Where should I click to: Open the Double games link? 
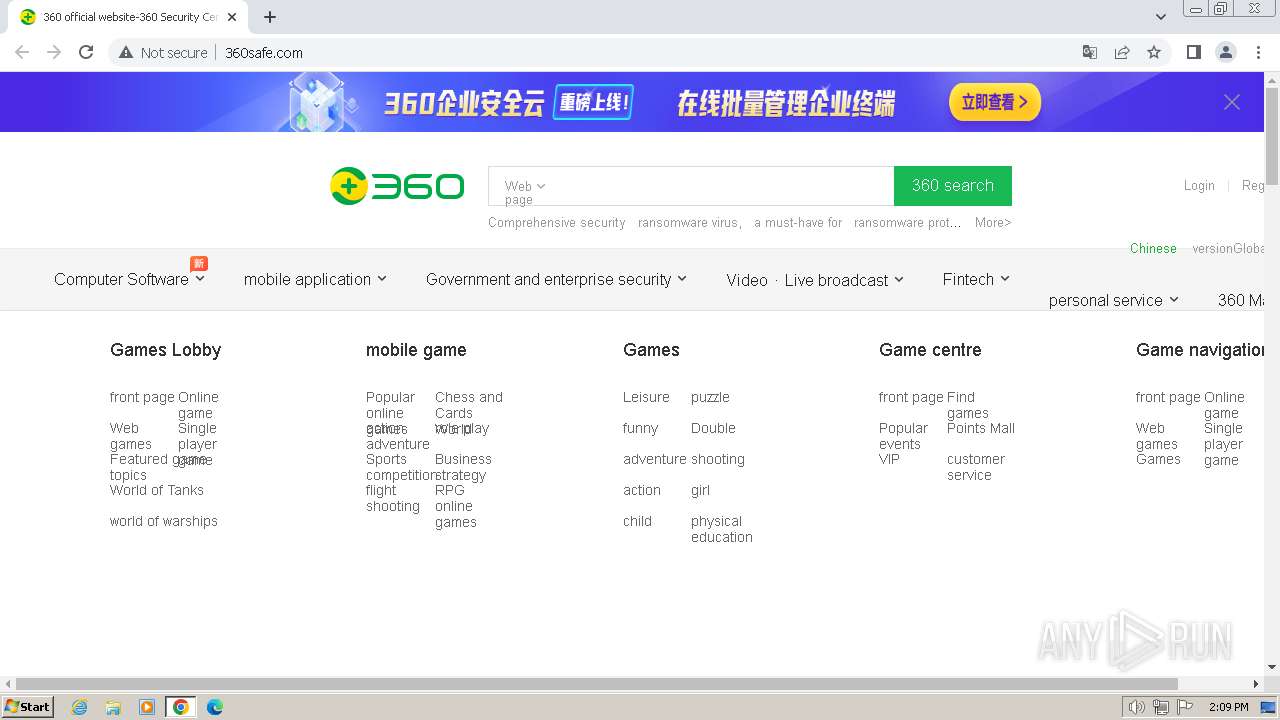point(713,428)
